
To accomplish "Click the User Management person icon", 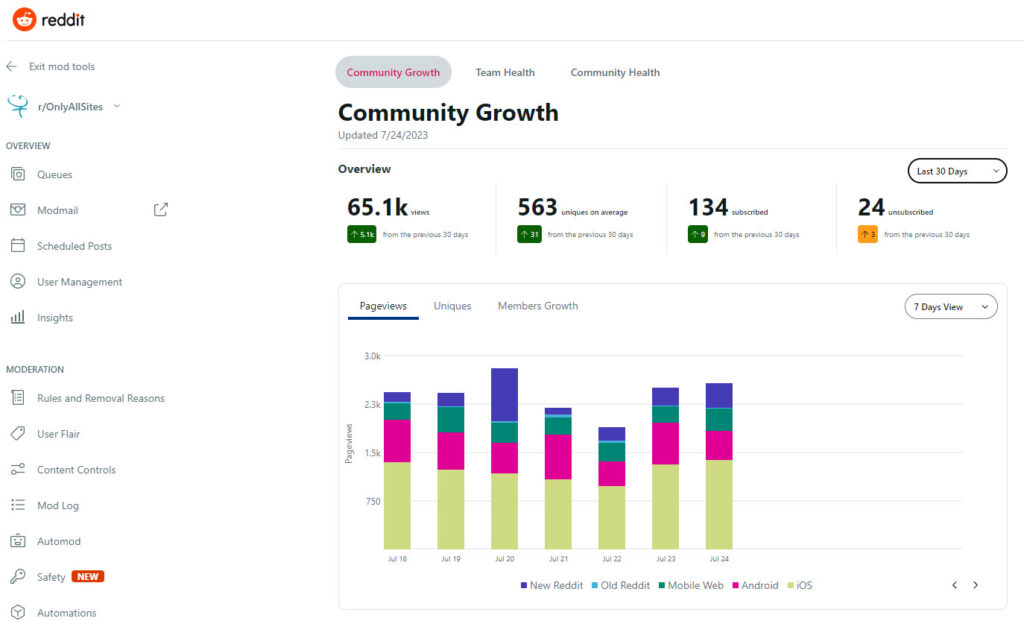I will [x=17, y=282].
